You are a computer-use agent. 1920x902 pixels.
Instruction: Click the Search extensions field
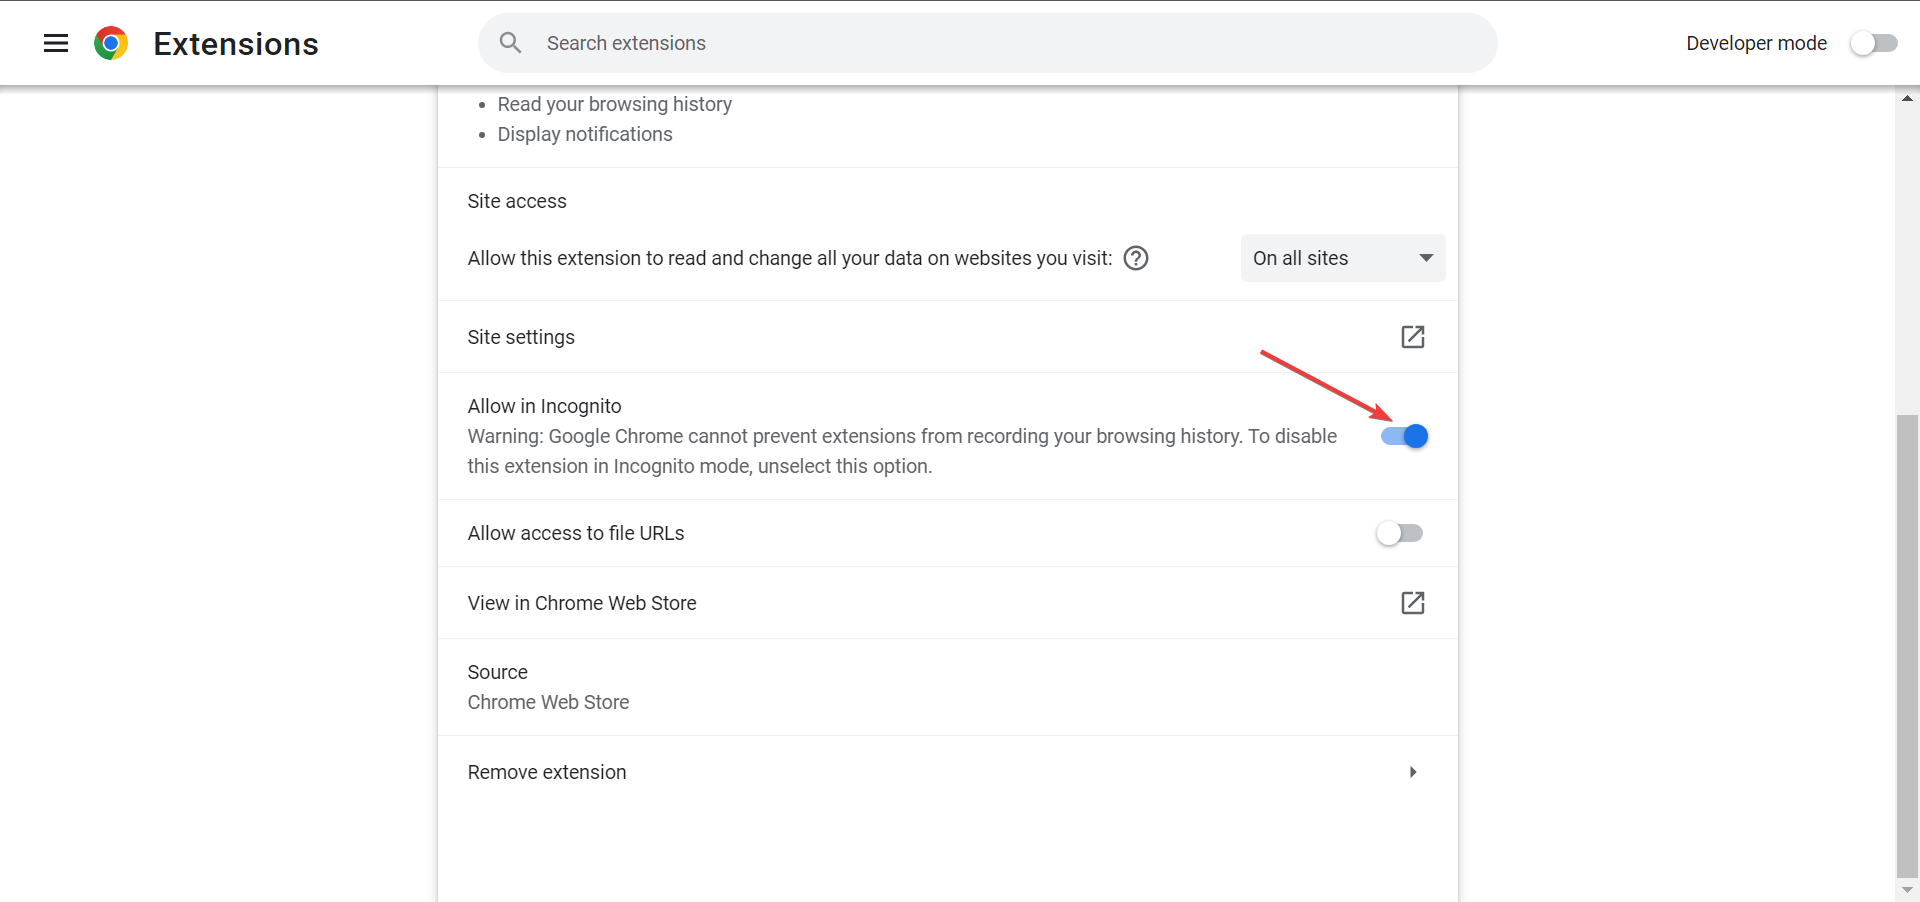tap(988, 43)
